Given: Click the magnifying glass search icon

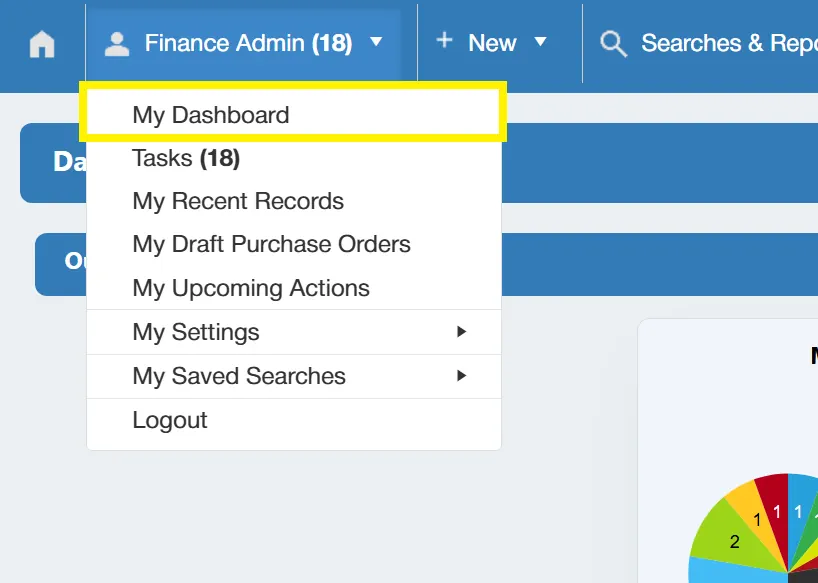Looking at the screenshot, I should click(x=614, y=44).
